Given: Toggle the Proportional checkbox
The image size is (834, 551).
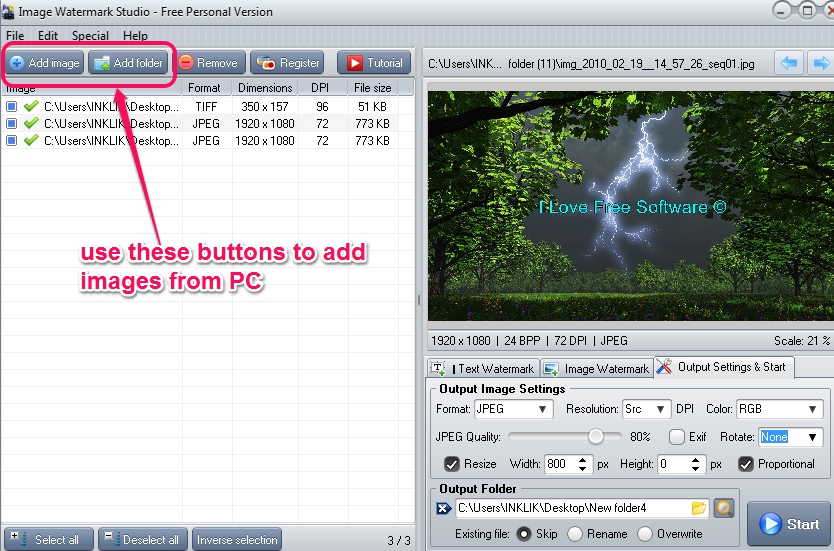Looking at the screenshot, I should (x=746, y=464).
